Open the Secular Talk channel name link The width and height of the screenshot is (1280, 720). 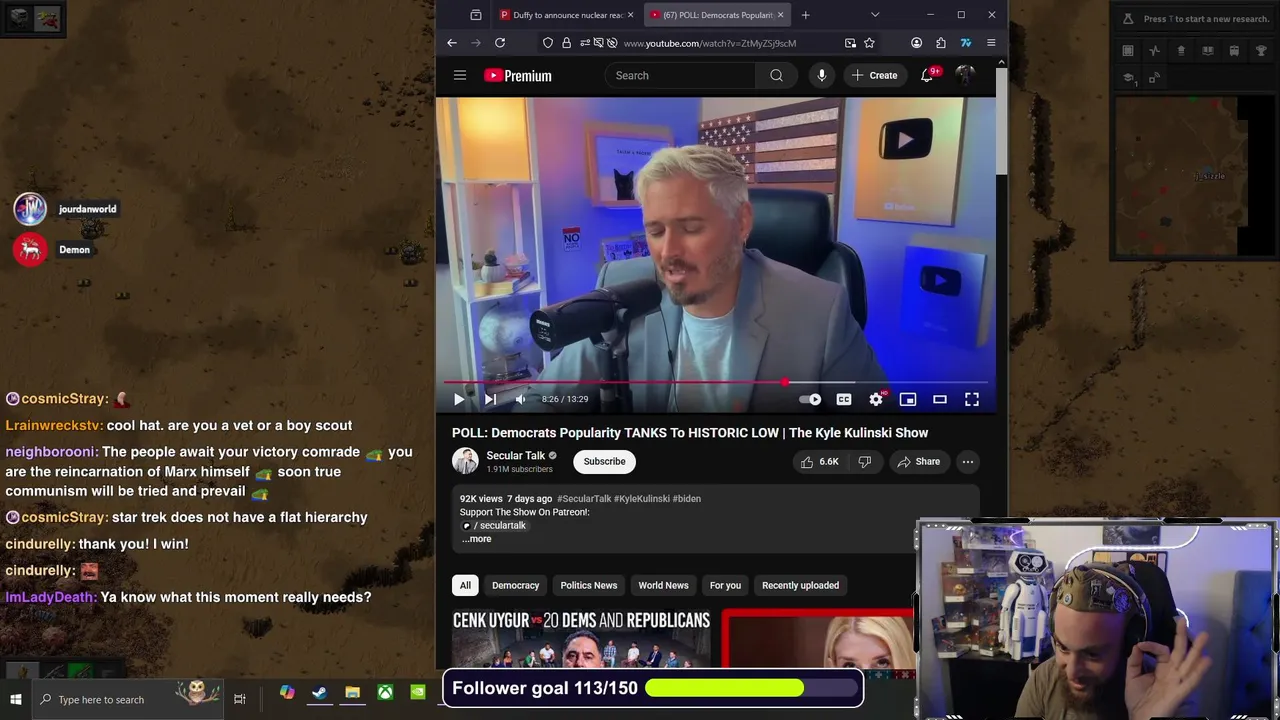point(515,455)
